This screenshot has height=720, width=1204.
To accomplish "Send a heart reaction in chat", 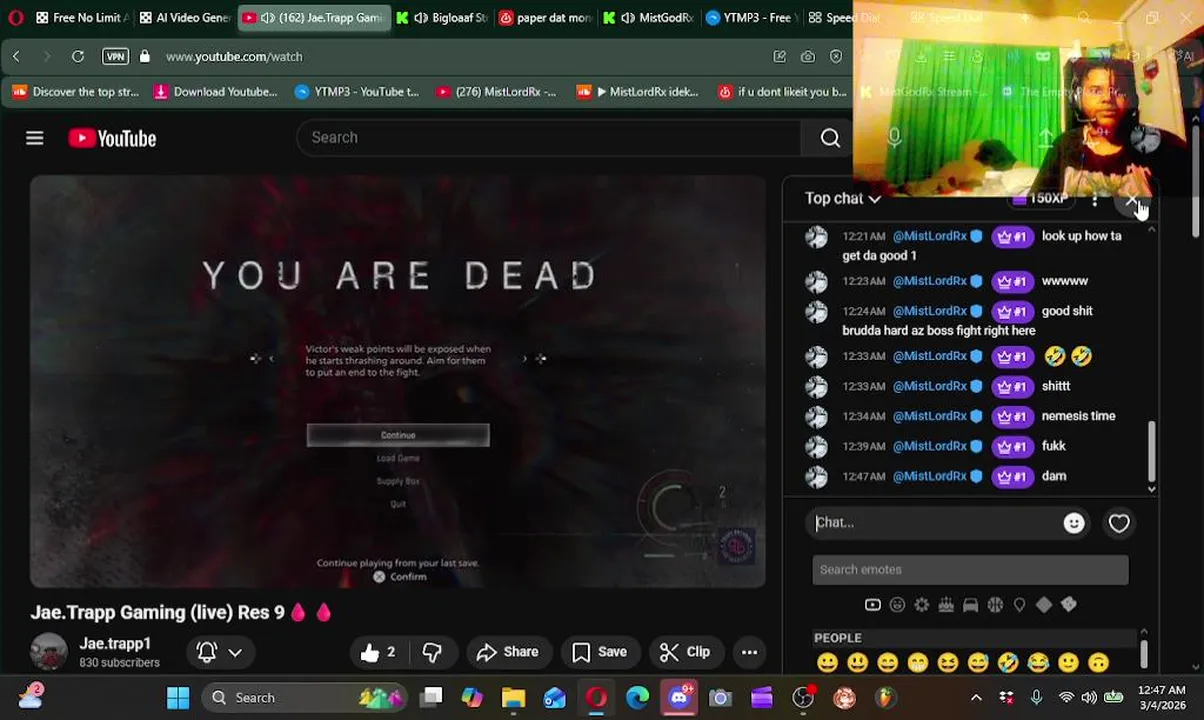I will coord(1119,523).
